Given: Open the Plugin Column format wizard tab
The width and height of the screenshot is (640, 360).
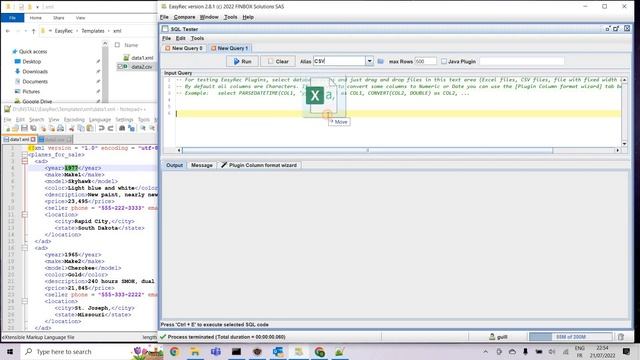Looking at the screenshot, I should (x=259, y=165).
